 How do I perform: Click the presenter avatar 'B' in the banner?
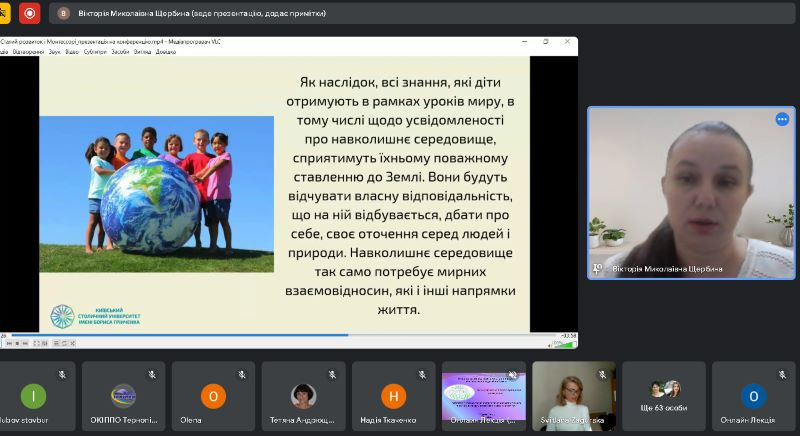tap(63, 13)
